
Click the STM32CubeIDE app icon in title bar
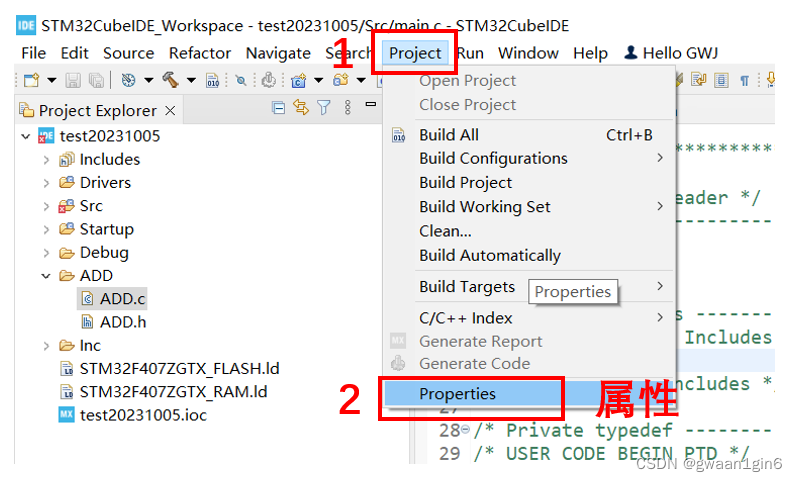pyautogui.click(x=25, y=25)
